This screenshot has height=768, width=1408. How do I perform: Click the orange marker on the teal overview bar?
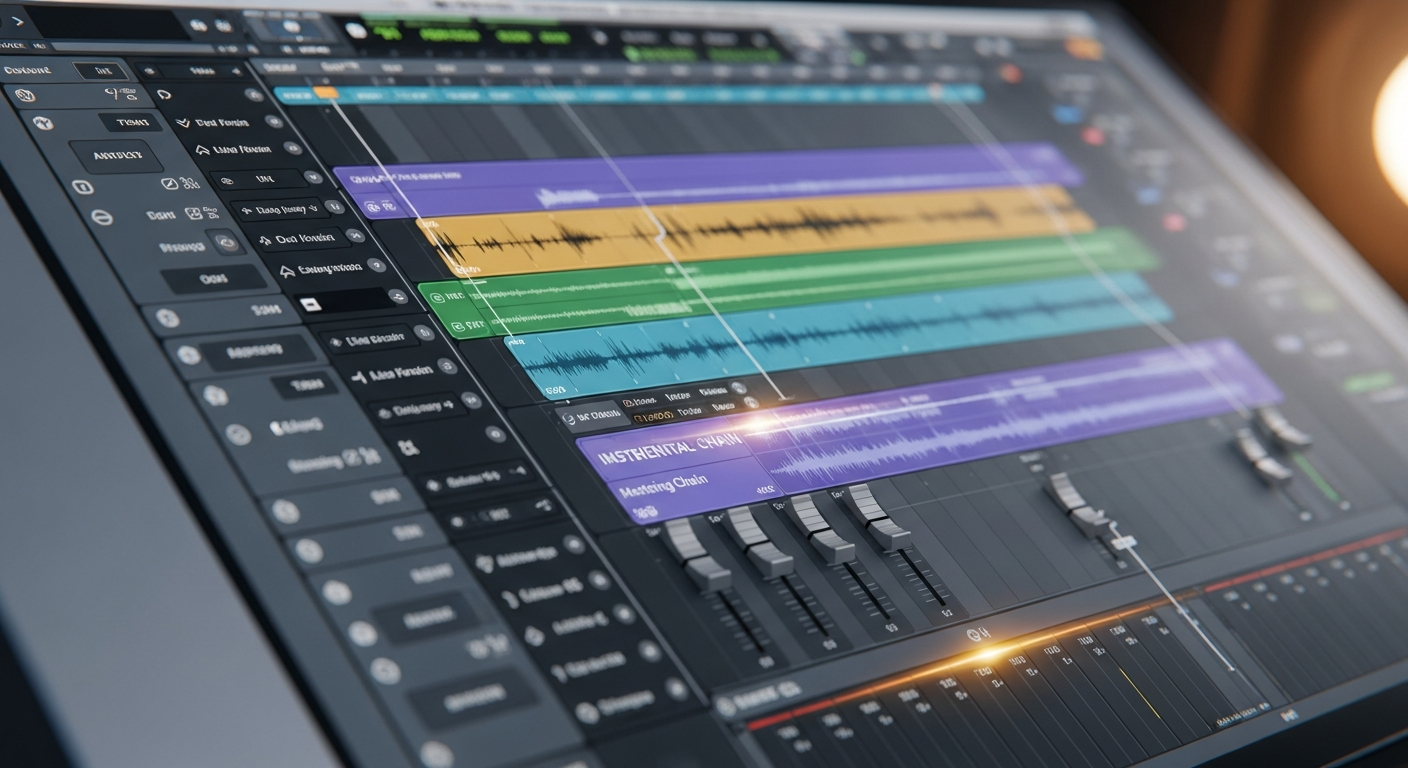(325, 93)
